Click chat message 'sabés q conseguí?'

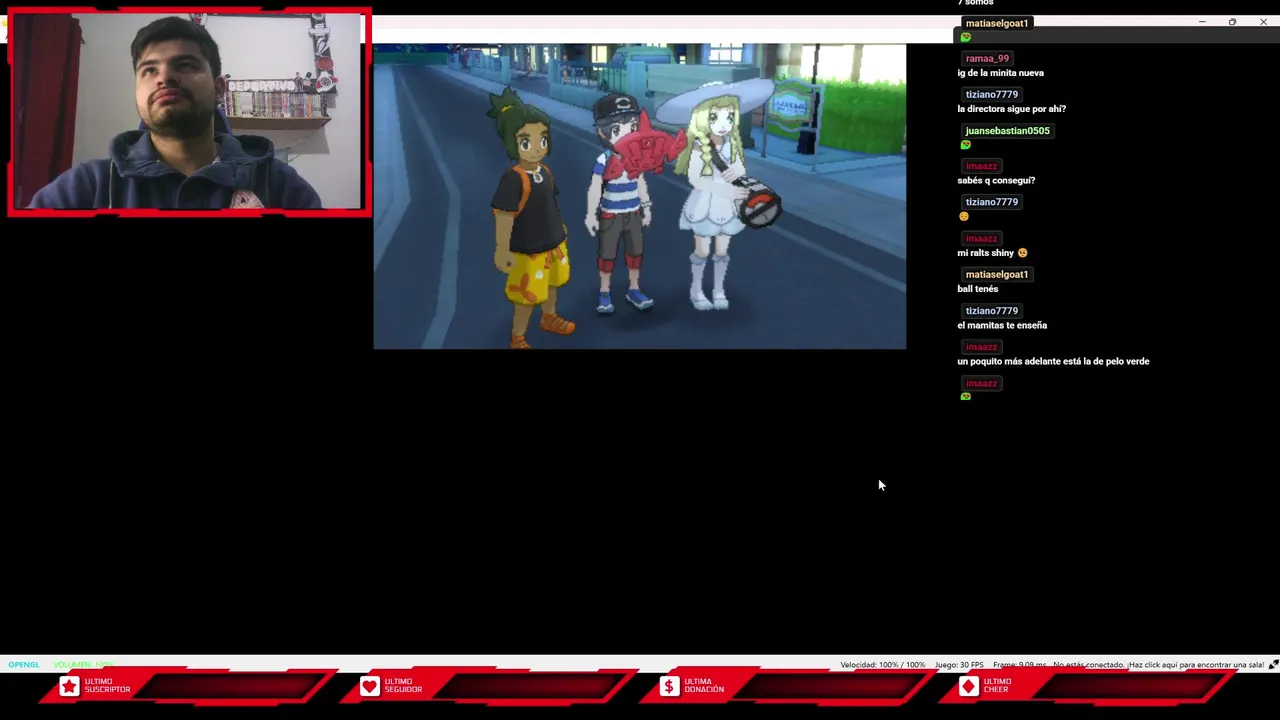(996, 181)
